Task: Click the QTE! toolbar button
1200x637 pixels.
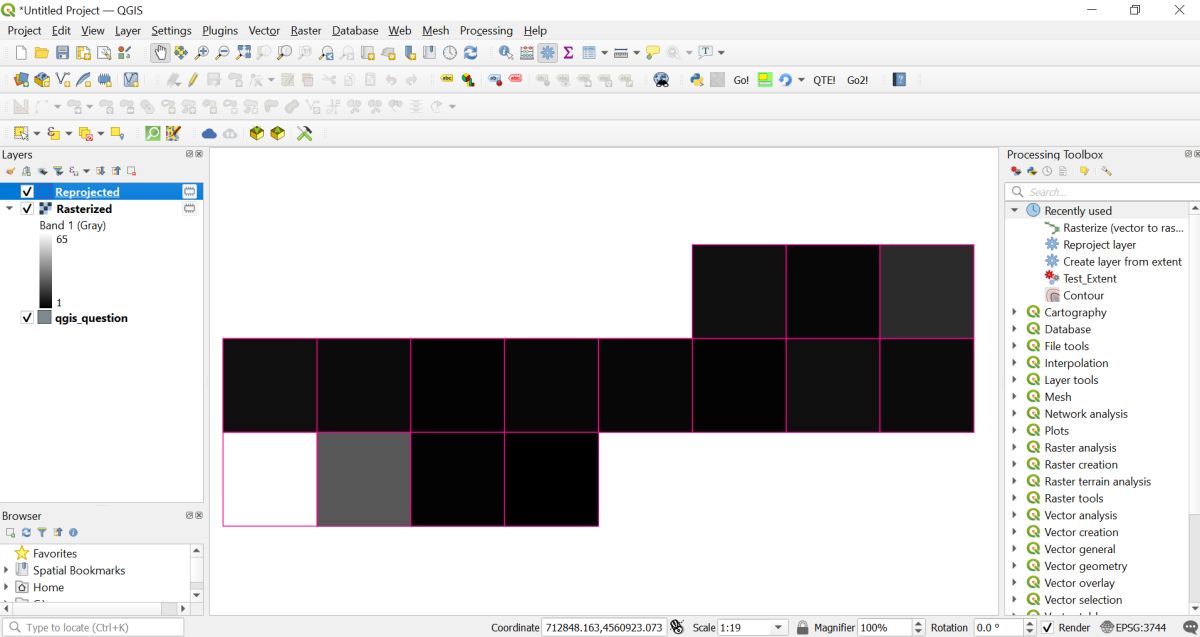Action: [824, 80]
